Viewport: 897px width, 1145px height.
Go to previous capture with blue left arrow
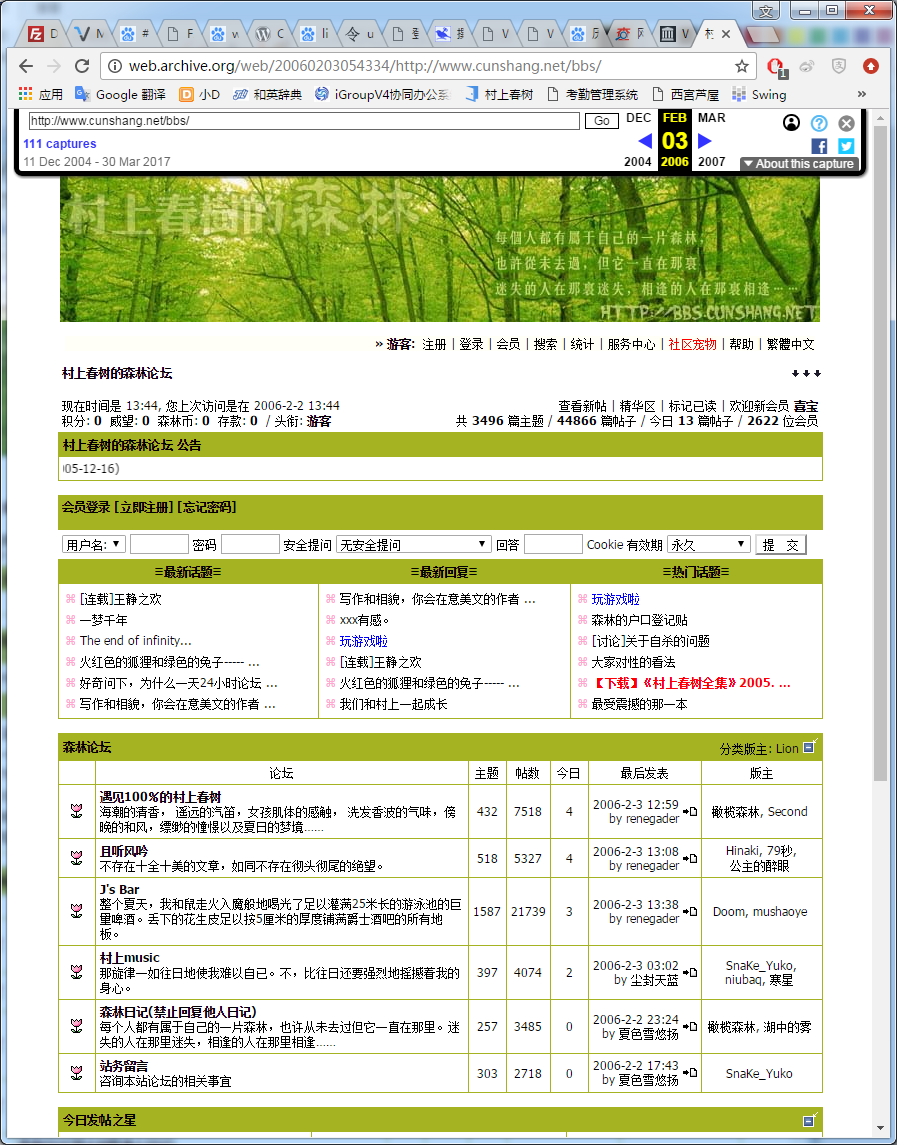tap(644, 140)
